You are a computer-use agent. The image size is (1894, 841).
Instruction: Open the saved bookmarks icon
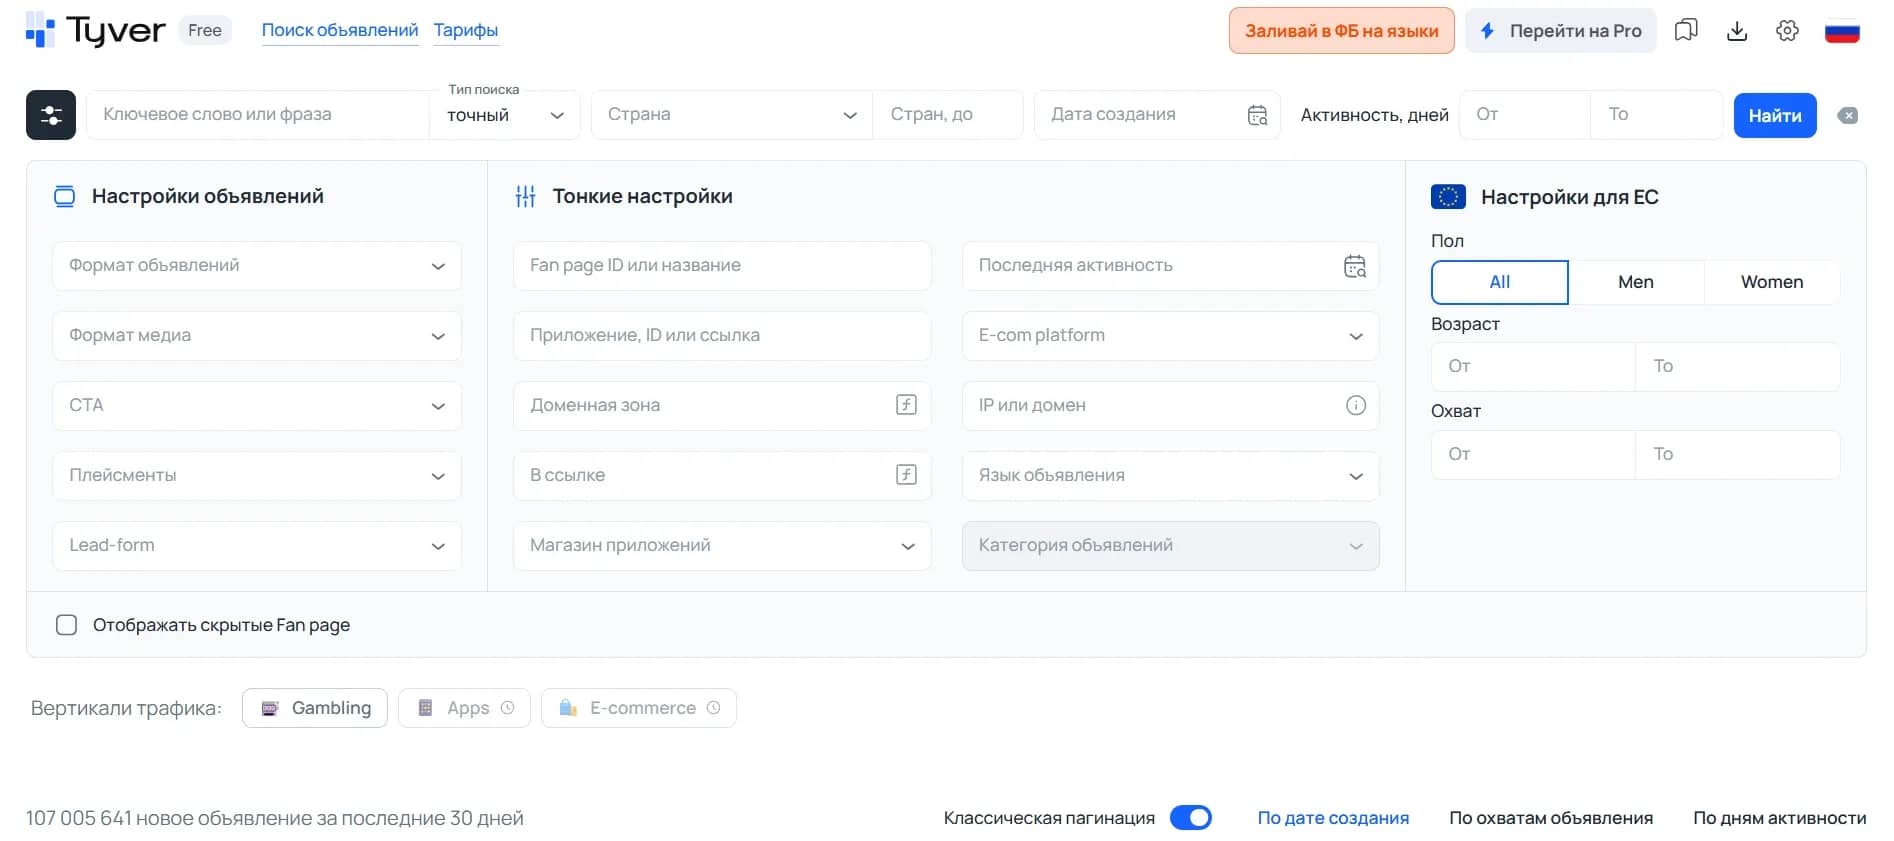(1686, 30)
